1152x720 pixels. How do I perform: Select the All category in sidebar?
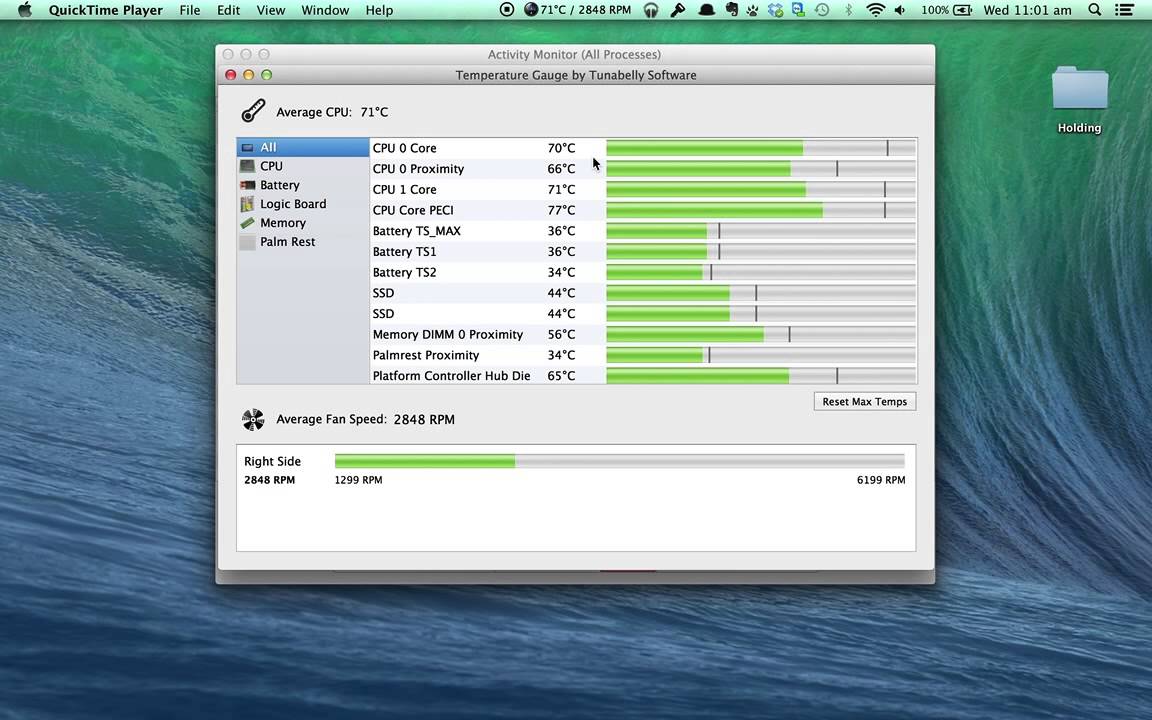click(x=303, y=147)
